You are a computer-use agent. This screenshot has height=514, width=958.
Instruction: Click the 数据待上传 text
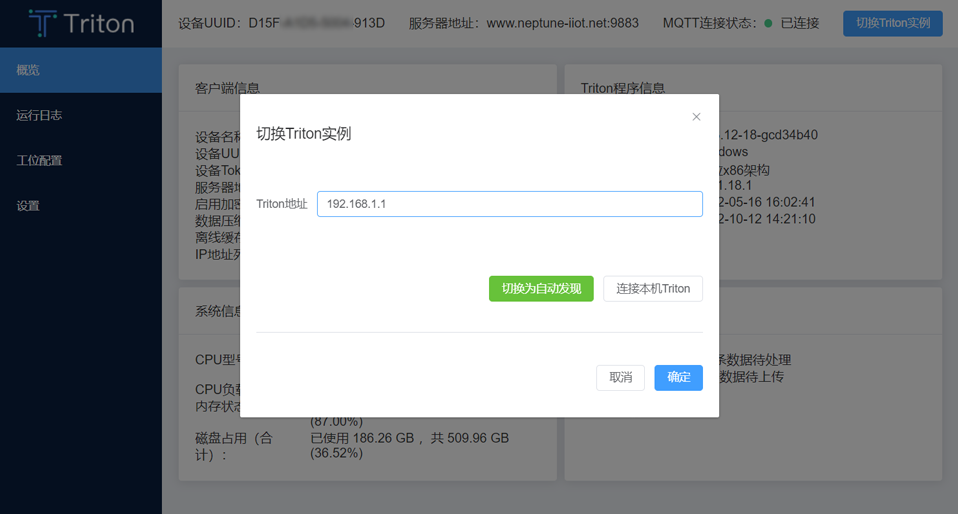(x=751, y=376)
